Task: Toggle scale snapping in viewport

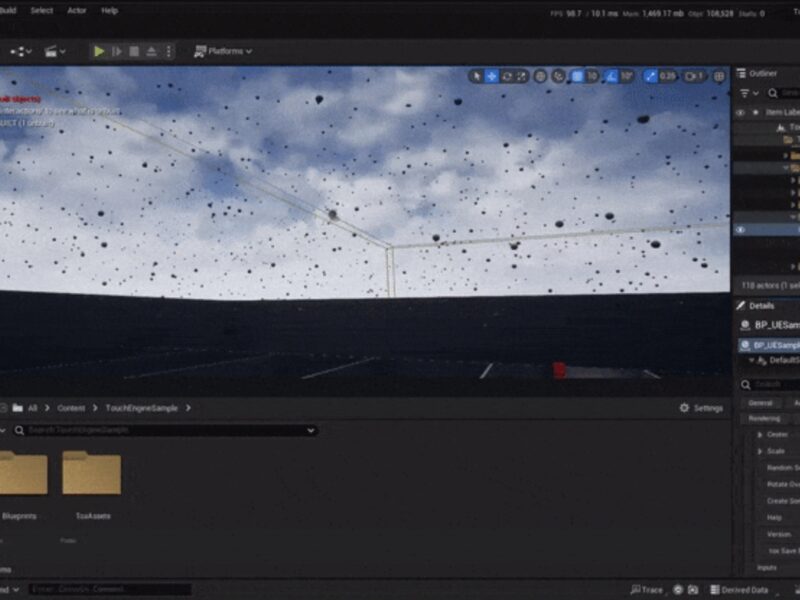Action: (650, 77)
